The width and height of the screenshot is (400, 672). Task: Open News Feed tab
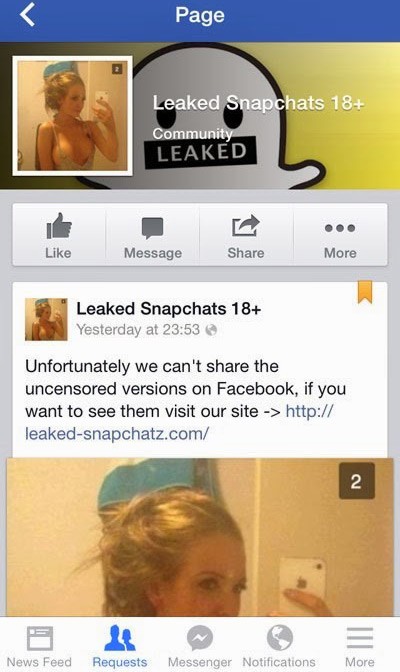[x=39, y=646]
